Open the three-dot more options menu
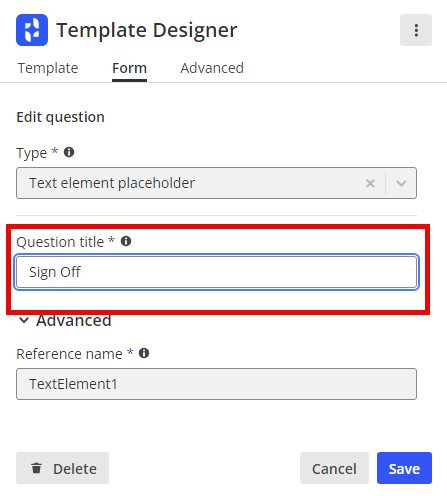 point(416,30)
